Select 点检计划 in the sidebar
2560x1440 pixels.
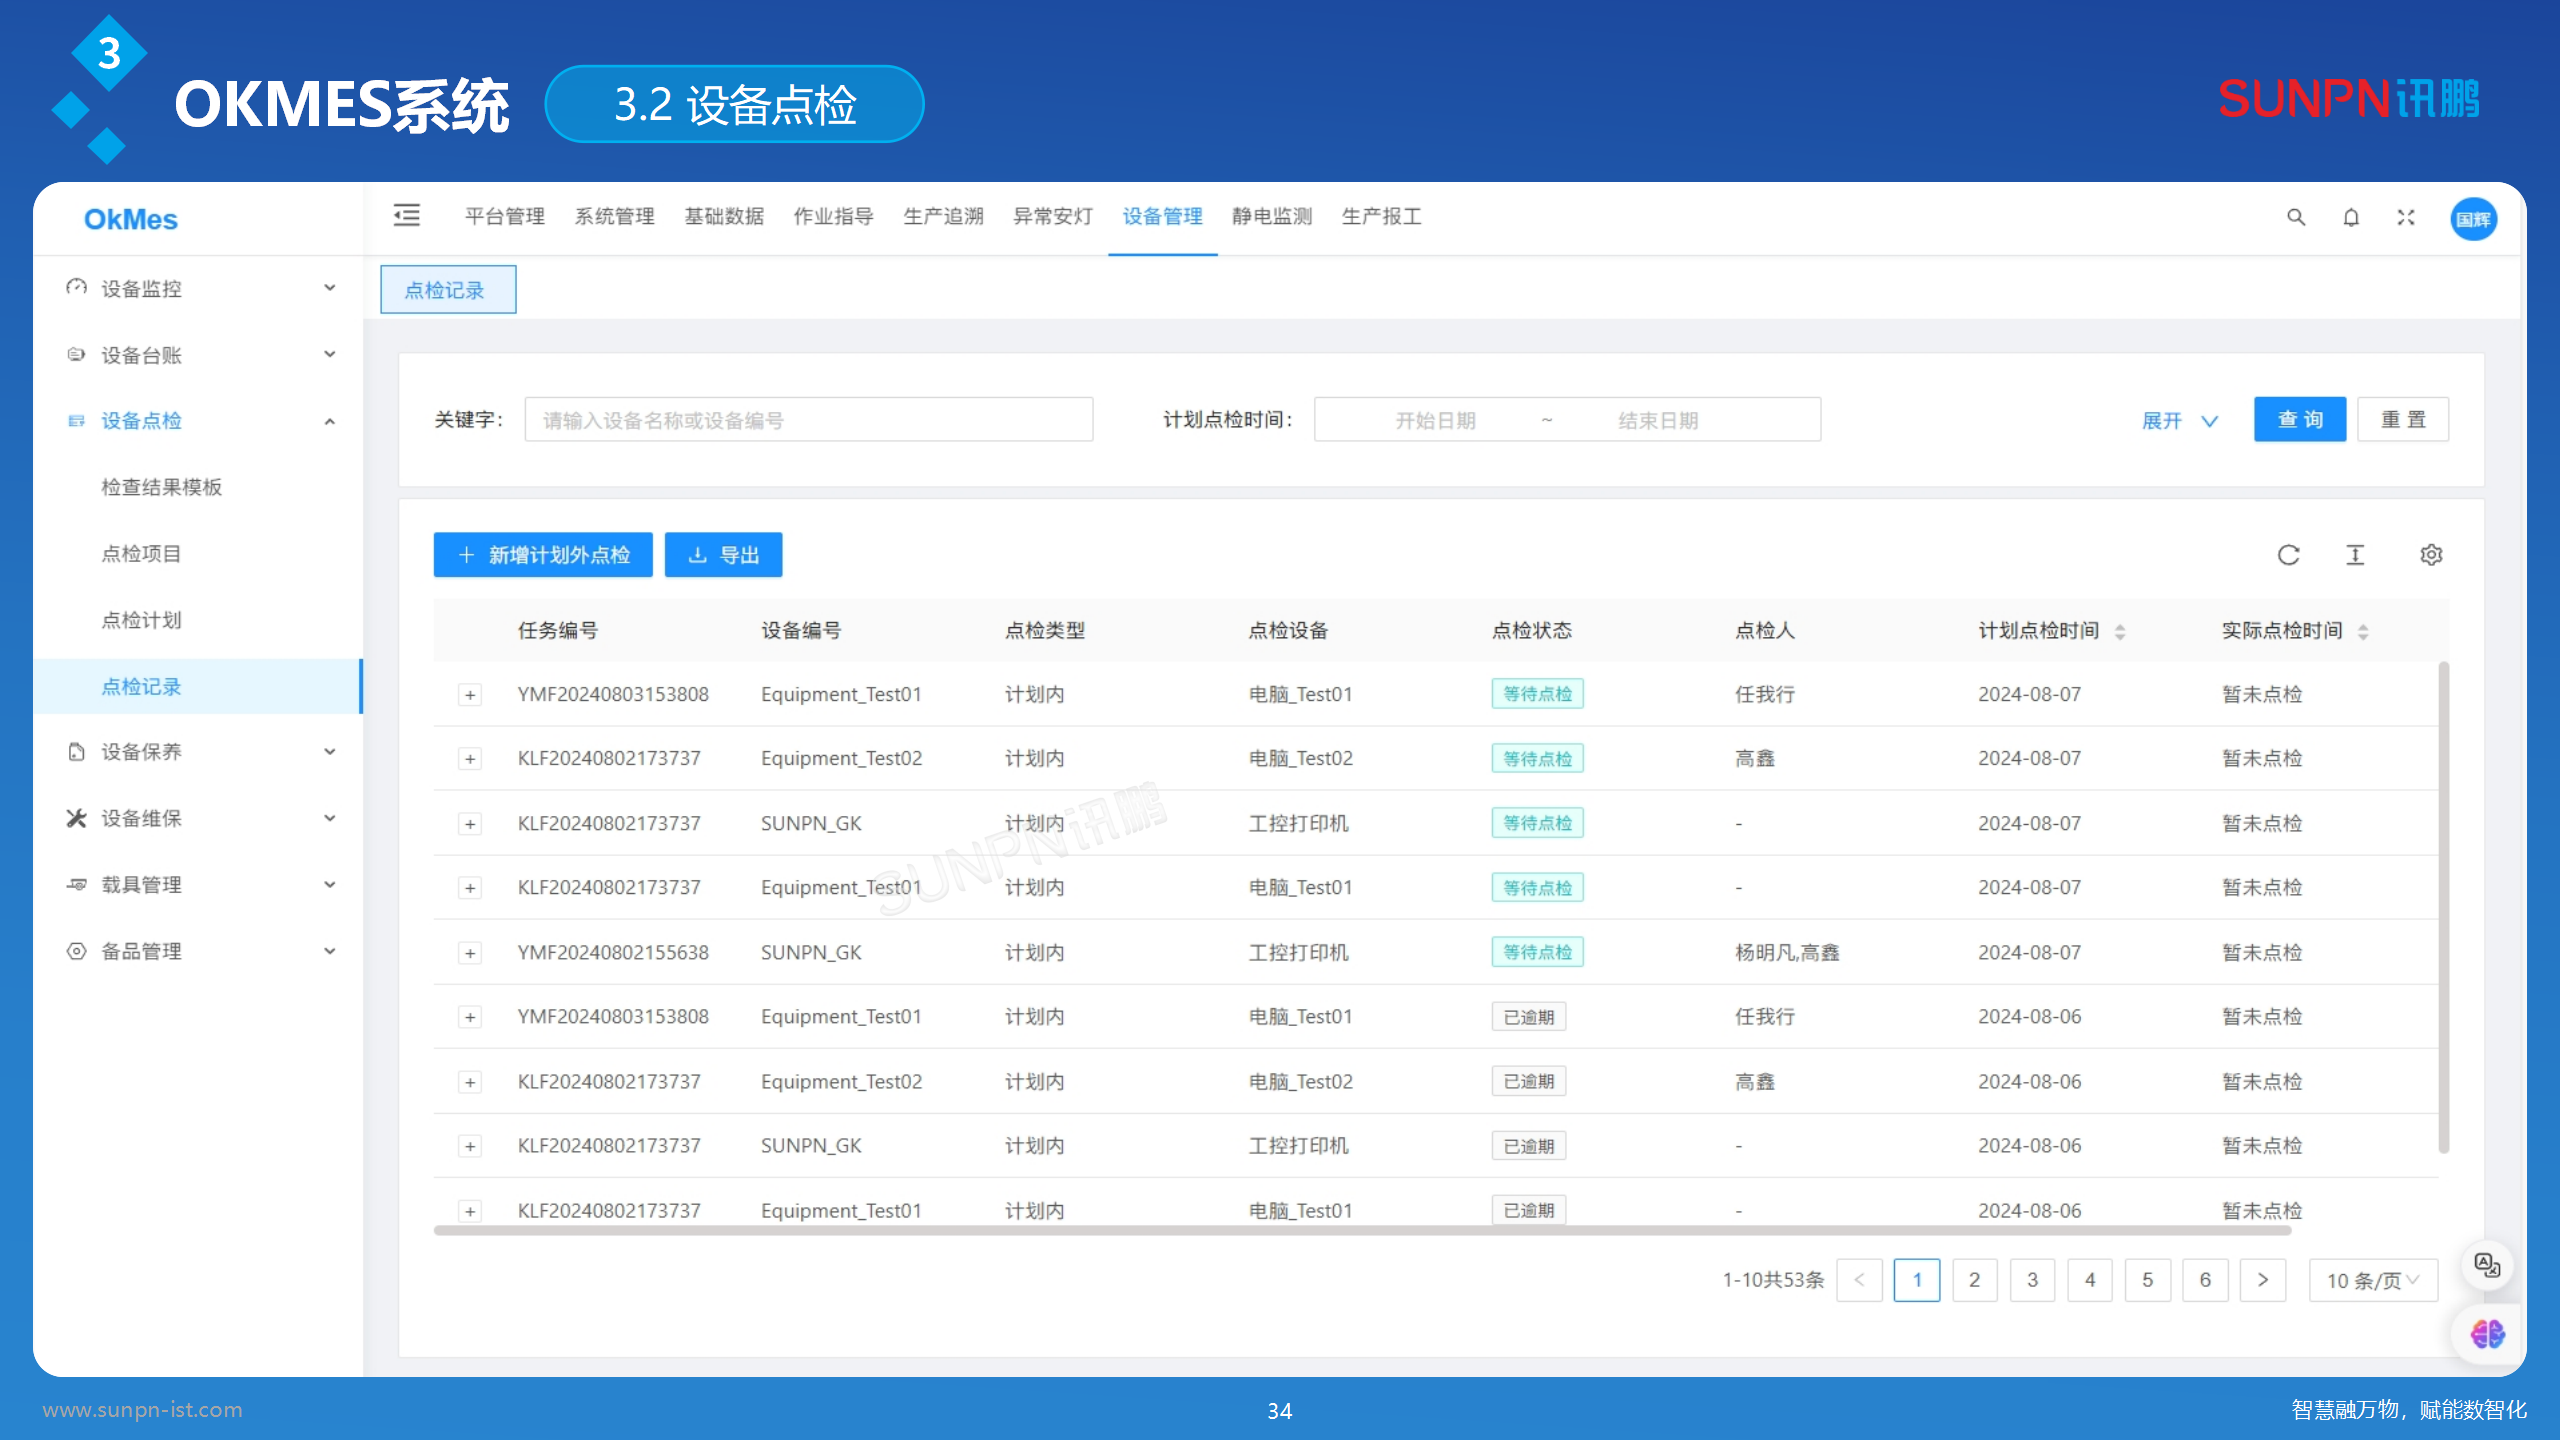coord(142,620)
